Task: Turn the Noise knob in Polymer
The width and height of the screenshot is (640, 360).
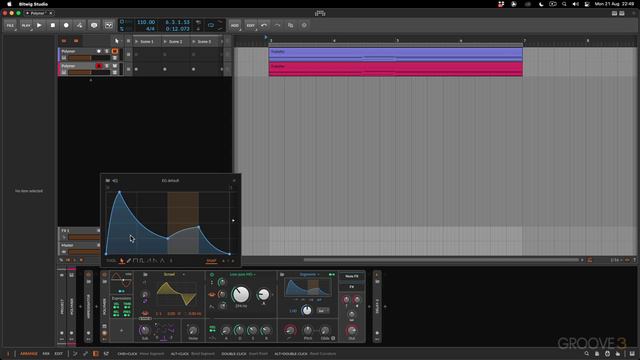Action: (x=193, y=331)
